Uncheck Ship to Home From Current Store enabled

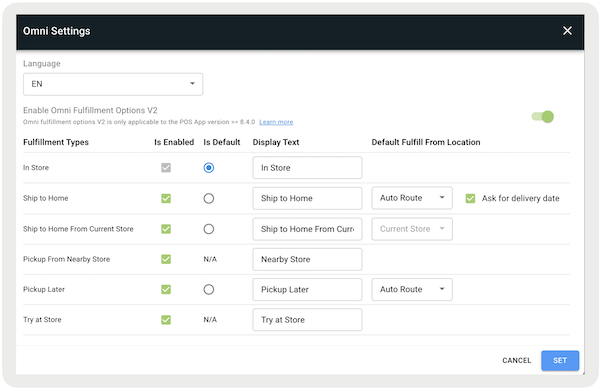(x=166, y=229)
